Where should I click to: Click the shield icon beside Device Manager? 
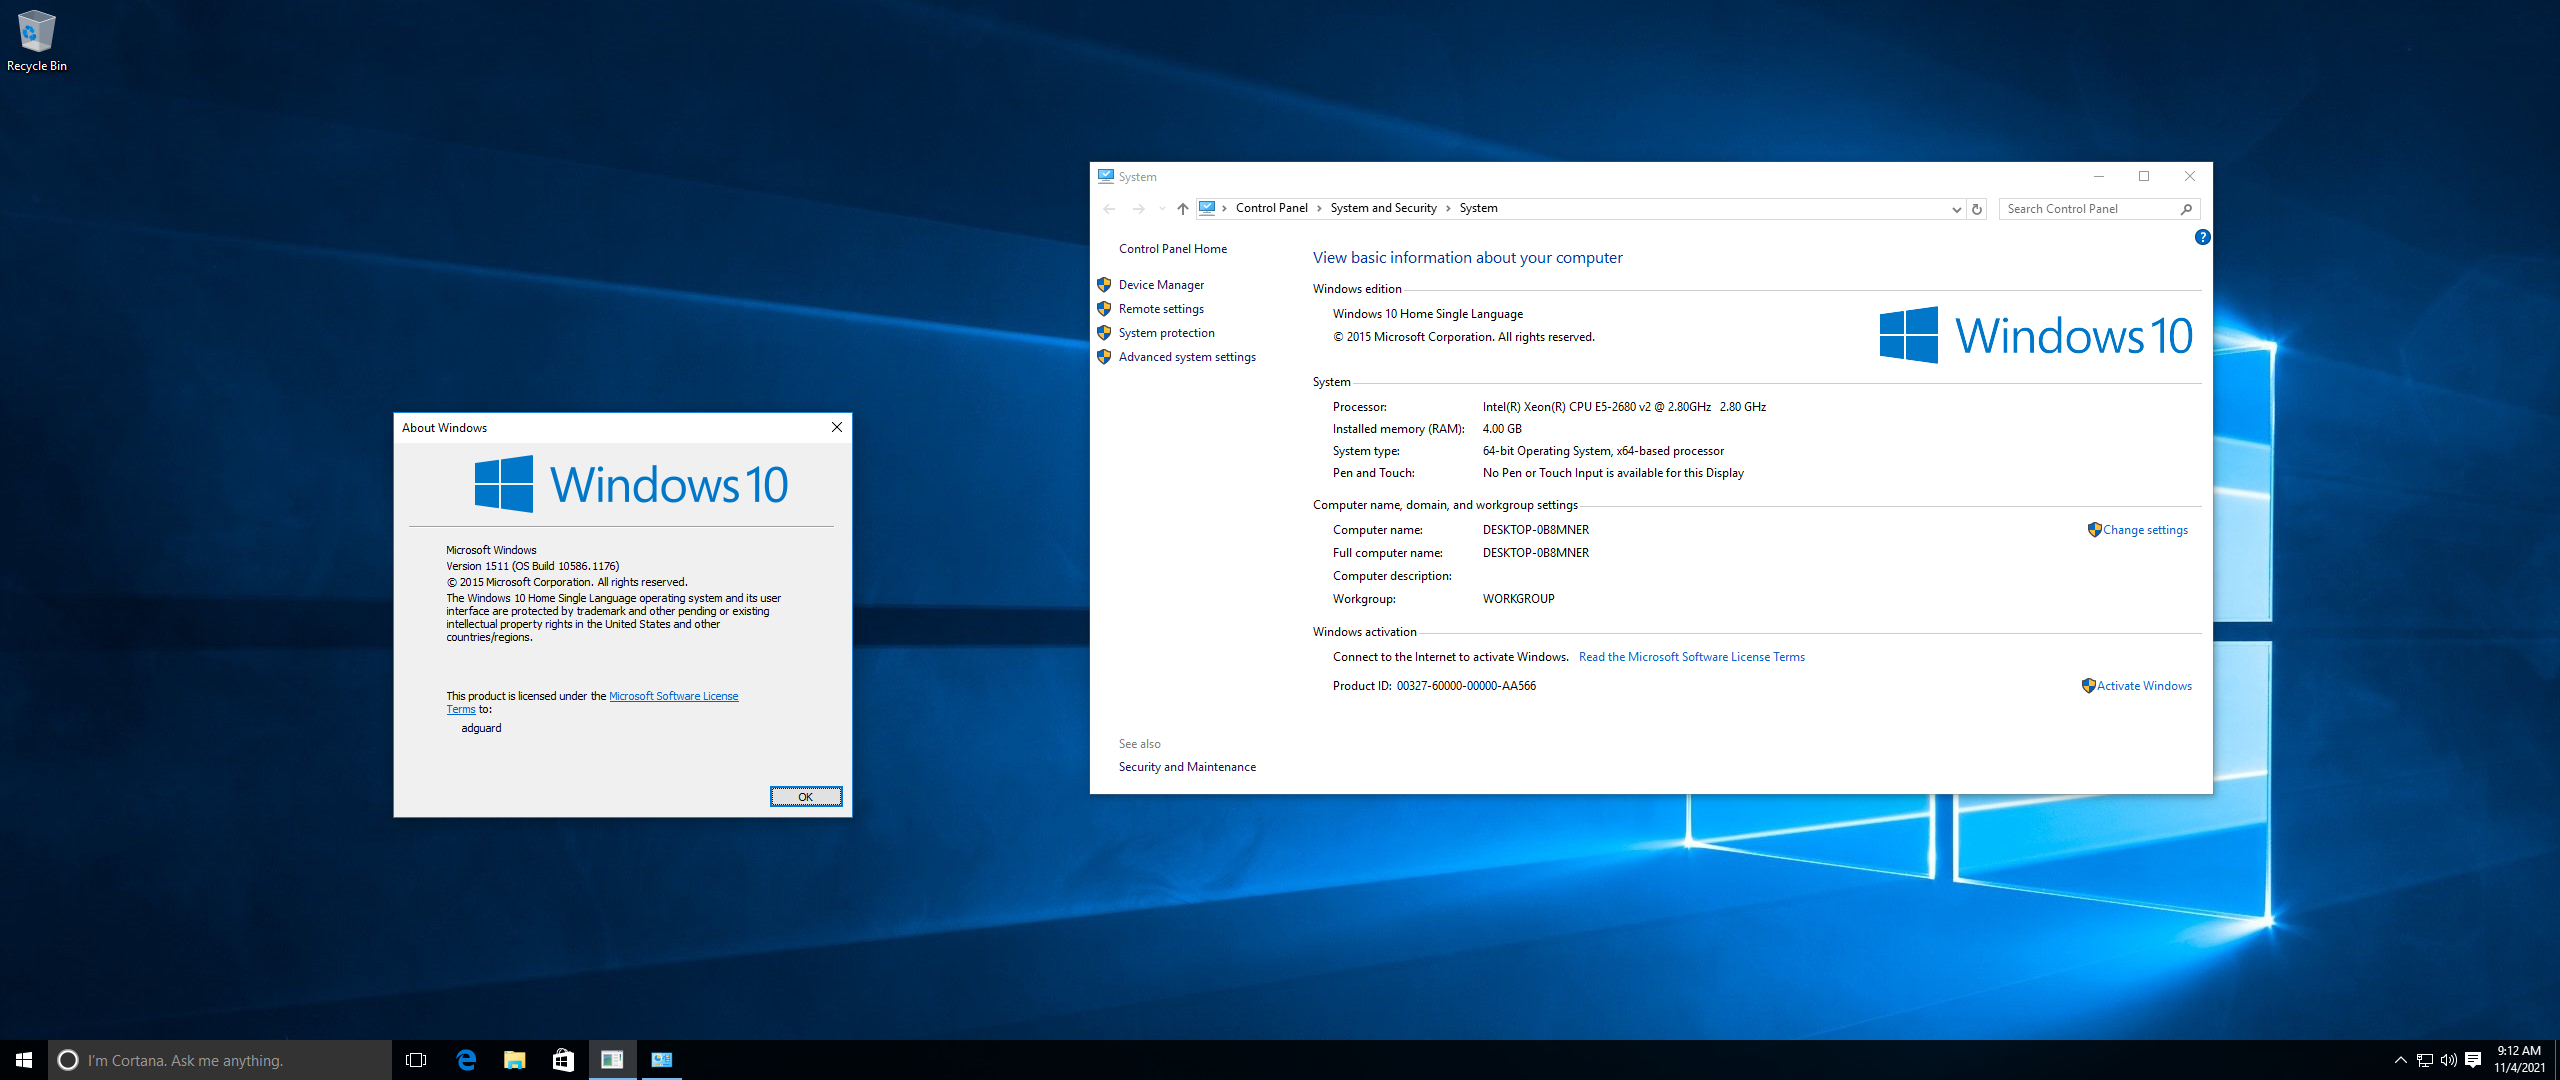click(x=1104, y=285)
